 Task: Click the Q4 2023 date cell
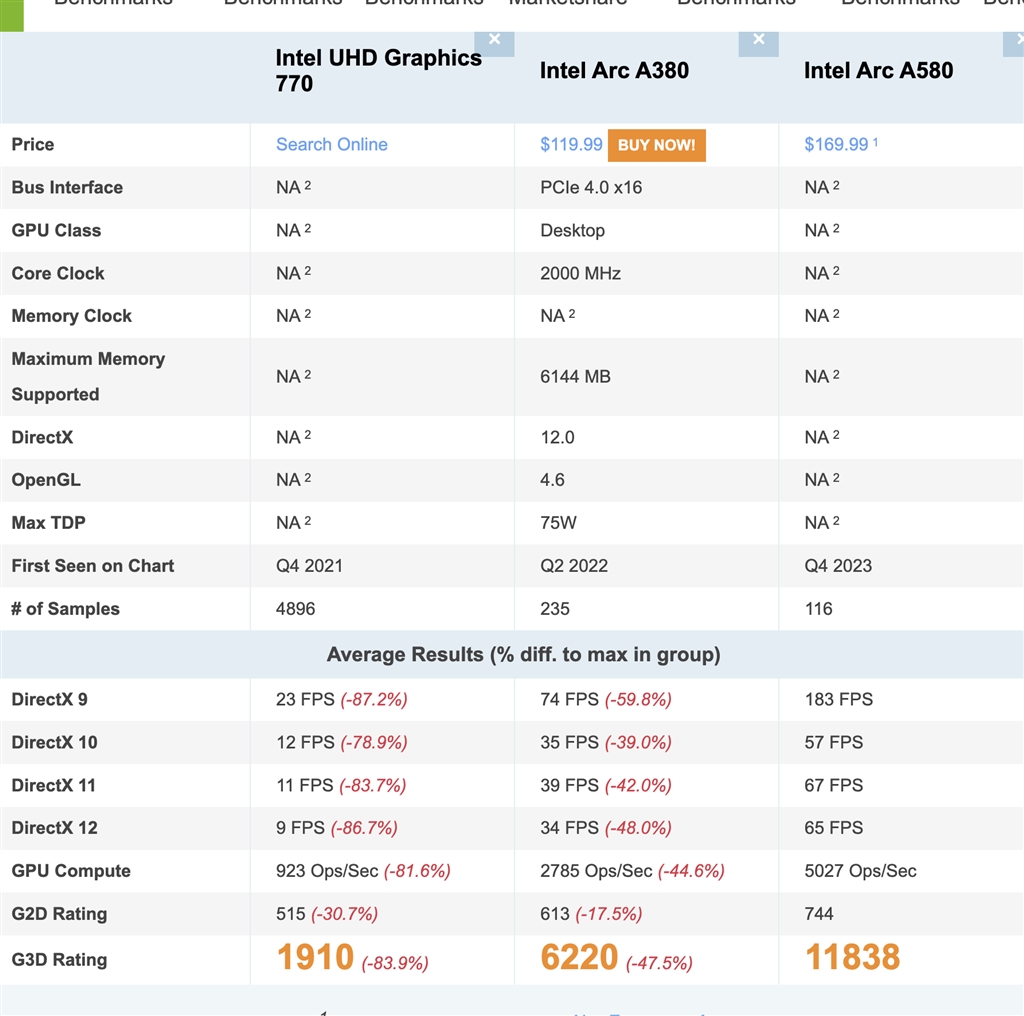838,565
